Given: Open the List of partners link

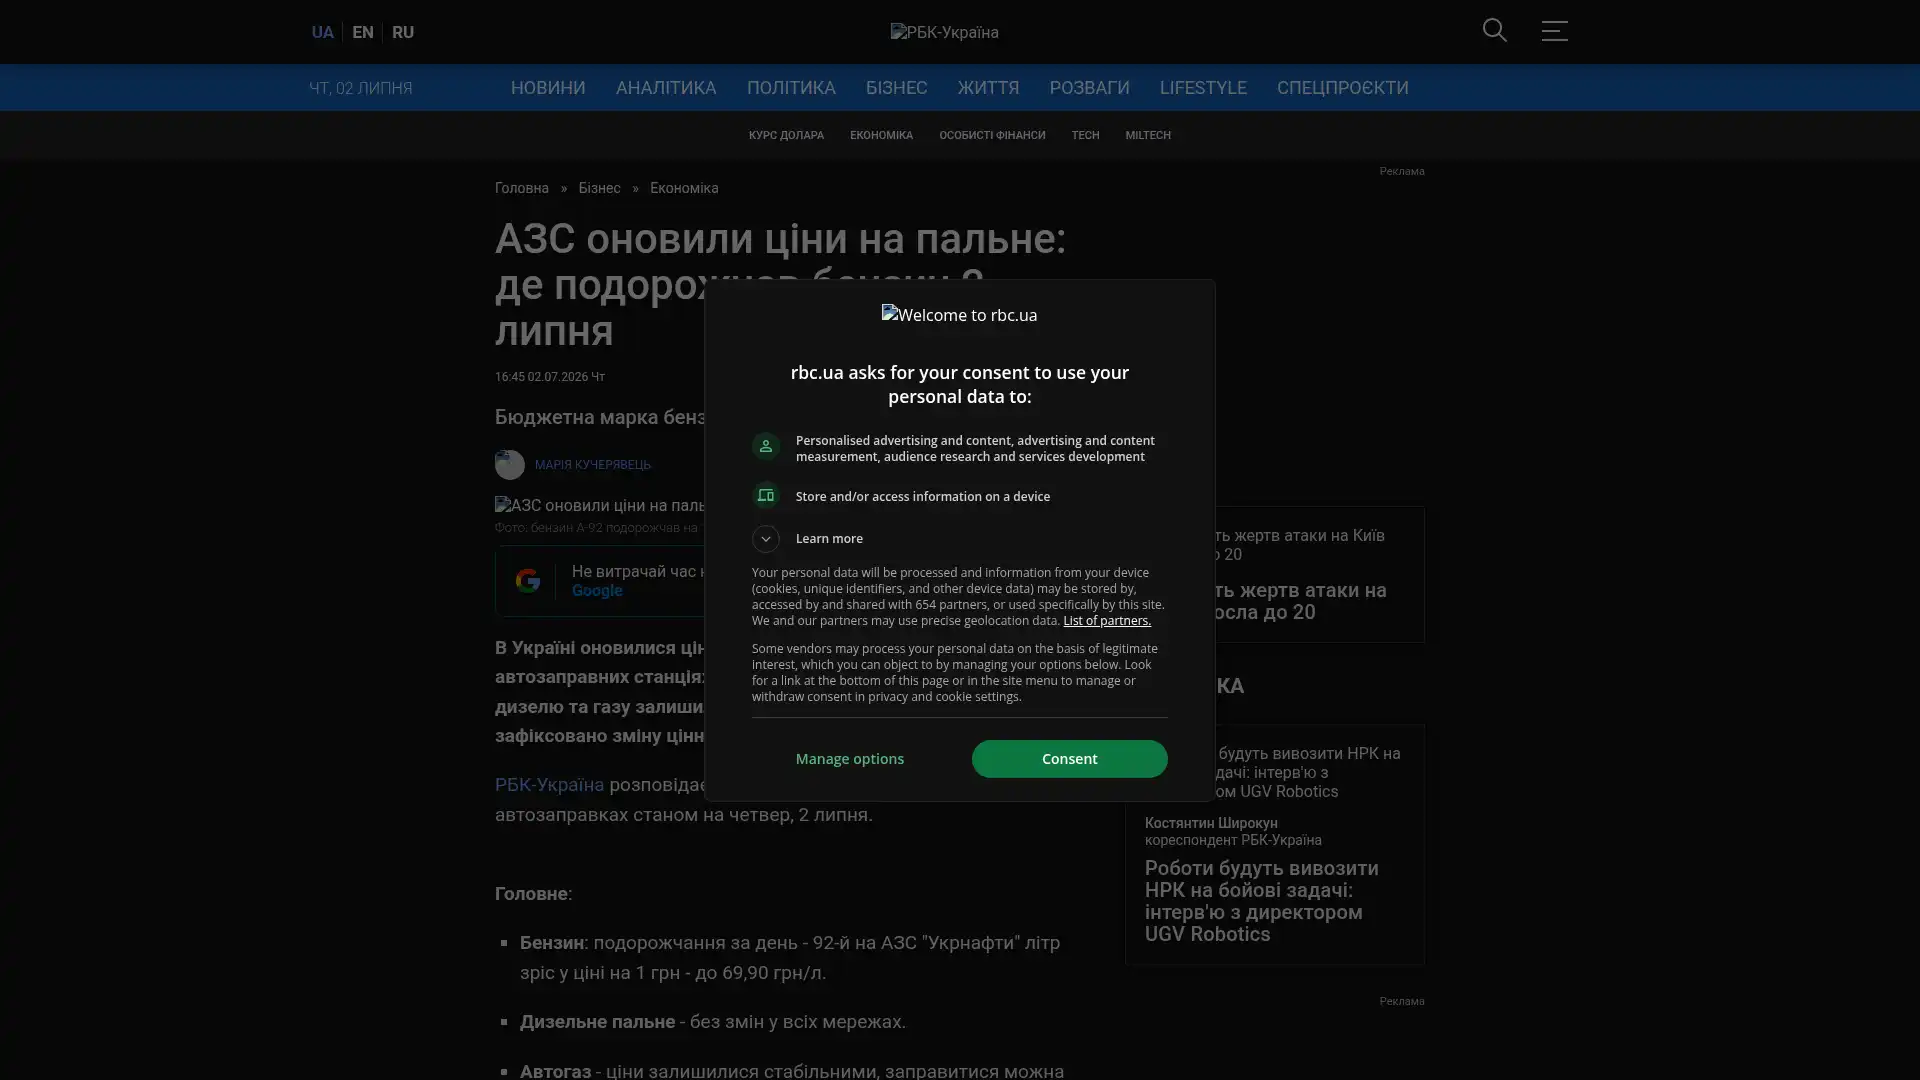Looking at the screenshot, I should click(1106, 621).
